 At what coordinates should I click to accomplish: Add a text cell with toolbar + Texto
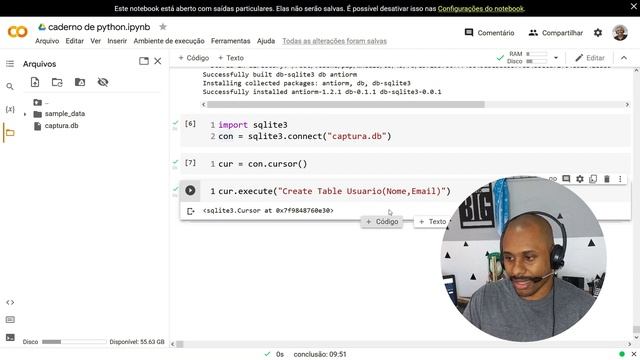pyautogui.click(x=231, y=58)
